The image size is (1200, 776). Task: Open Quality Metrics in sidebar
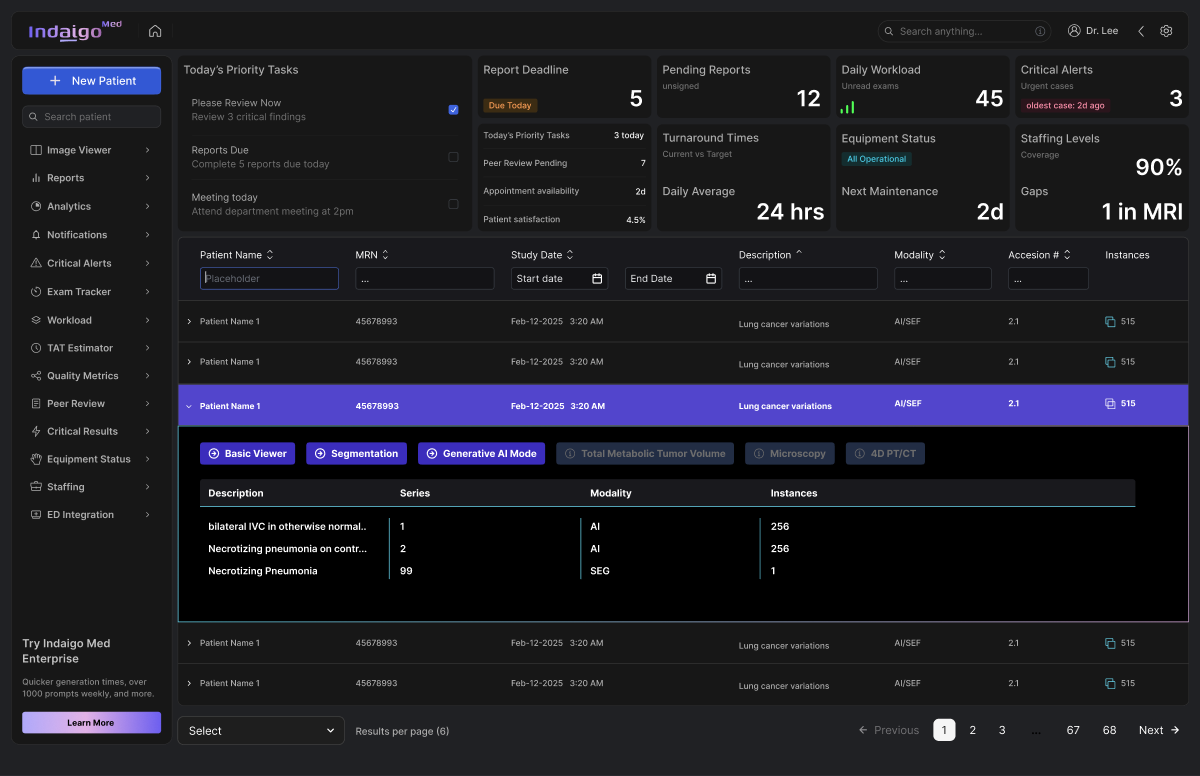(91, 376)
